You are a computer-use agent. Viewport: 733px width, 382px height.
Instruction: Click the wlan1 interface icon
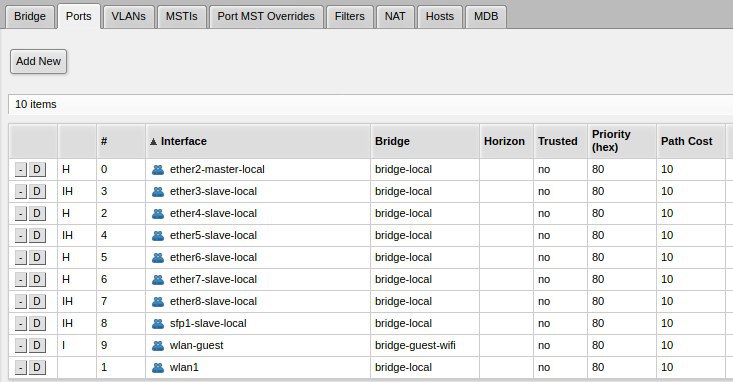(158, 368)
